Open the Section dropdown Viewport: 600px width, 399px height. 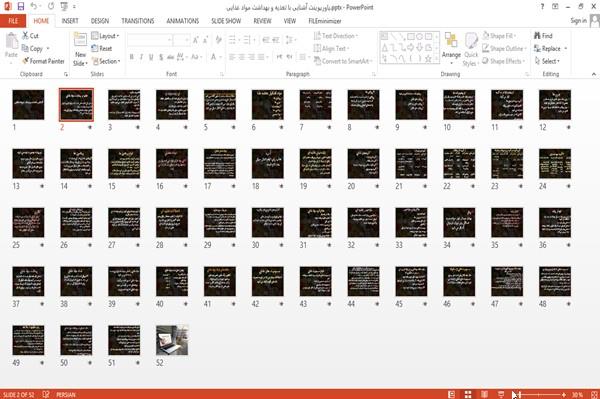(106, 61)
